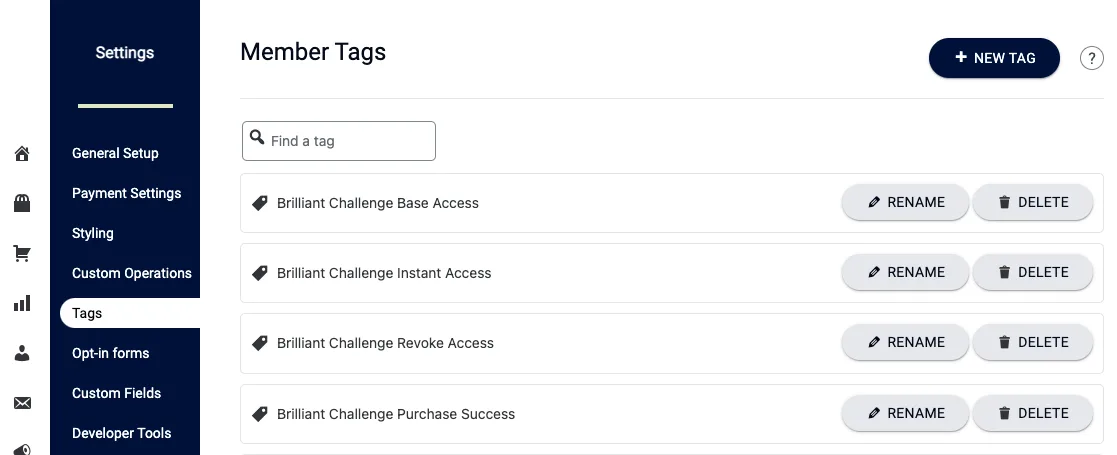
Task: Rename the Brilliant Challenge Base Access tag
Action: point(905,202)
